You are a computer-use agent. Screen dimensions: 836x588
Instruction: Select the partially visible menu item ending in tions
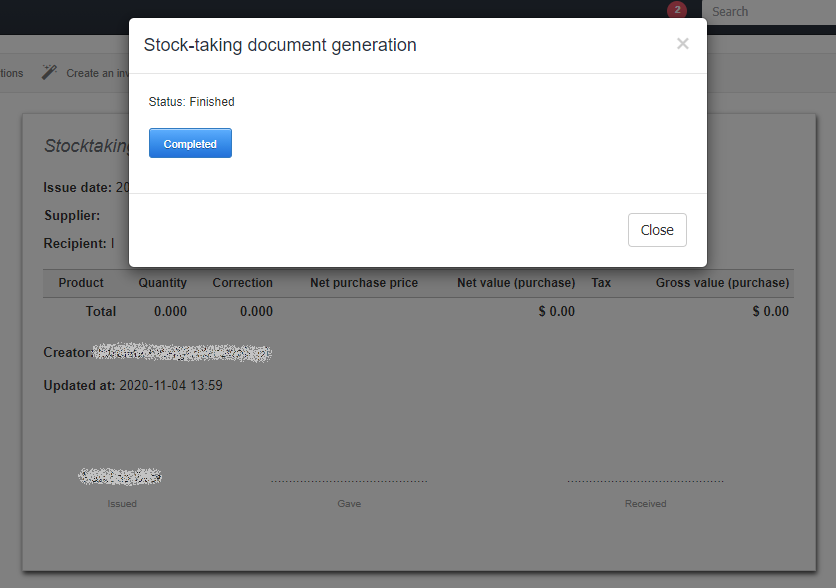click(x=10, y=72)
